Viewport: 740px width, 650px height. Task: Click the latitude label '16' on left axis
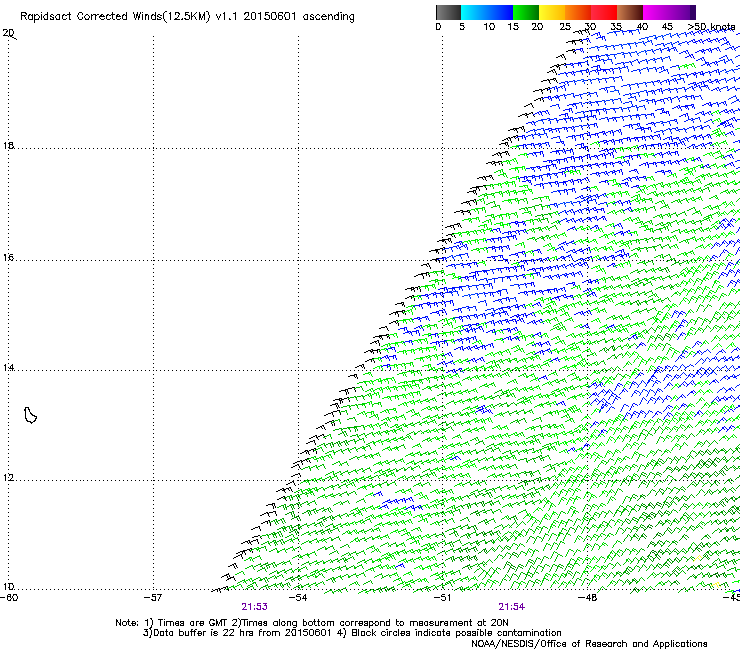coord(8,258)
